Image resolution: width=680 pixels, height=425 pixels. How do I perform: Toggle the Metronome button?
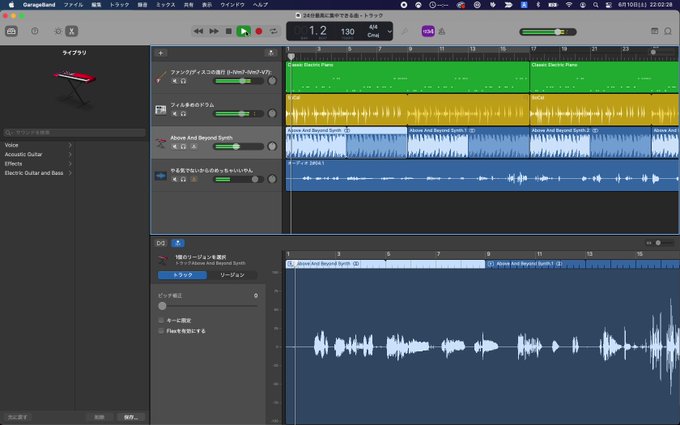[442, 31]
